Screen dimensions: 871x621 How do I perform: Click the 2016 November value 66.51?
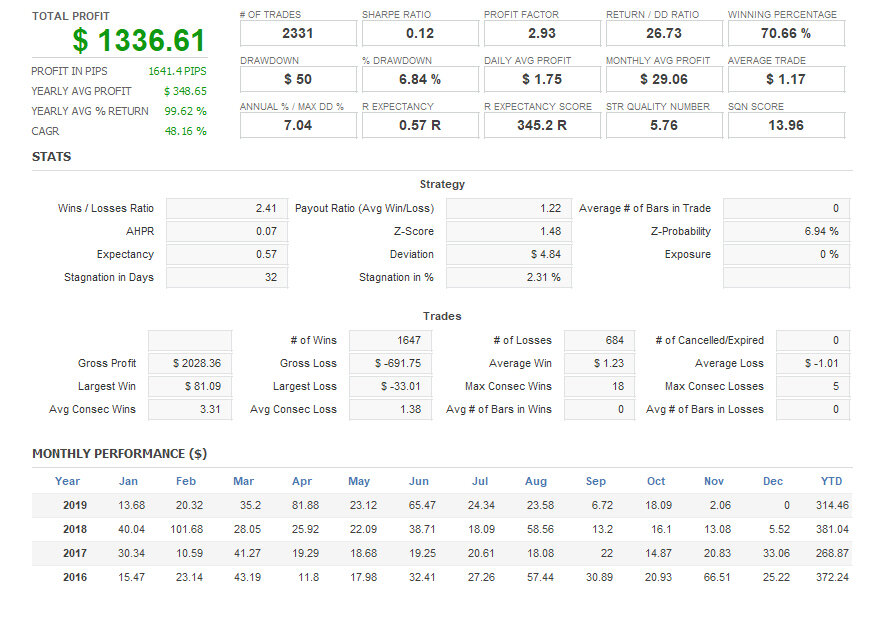click(717, 577)
